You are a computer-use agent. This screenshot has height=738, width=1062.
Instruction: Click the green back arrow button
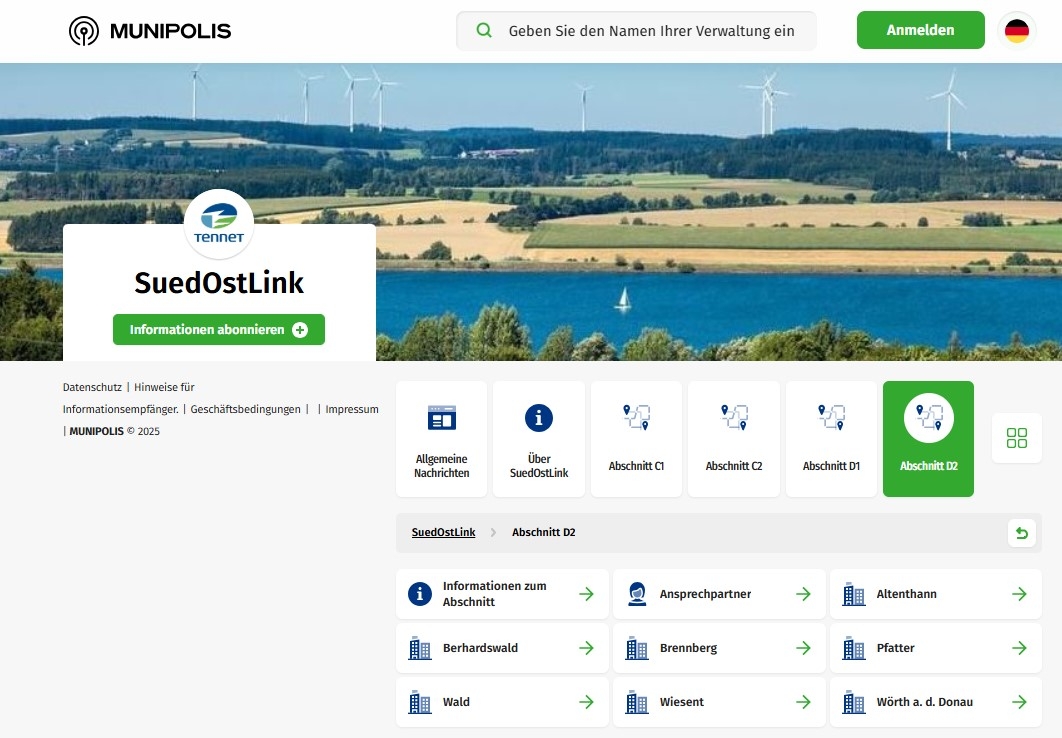tap(1022, 533)
